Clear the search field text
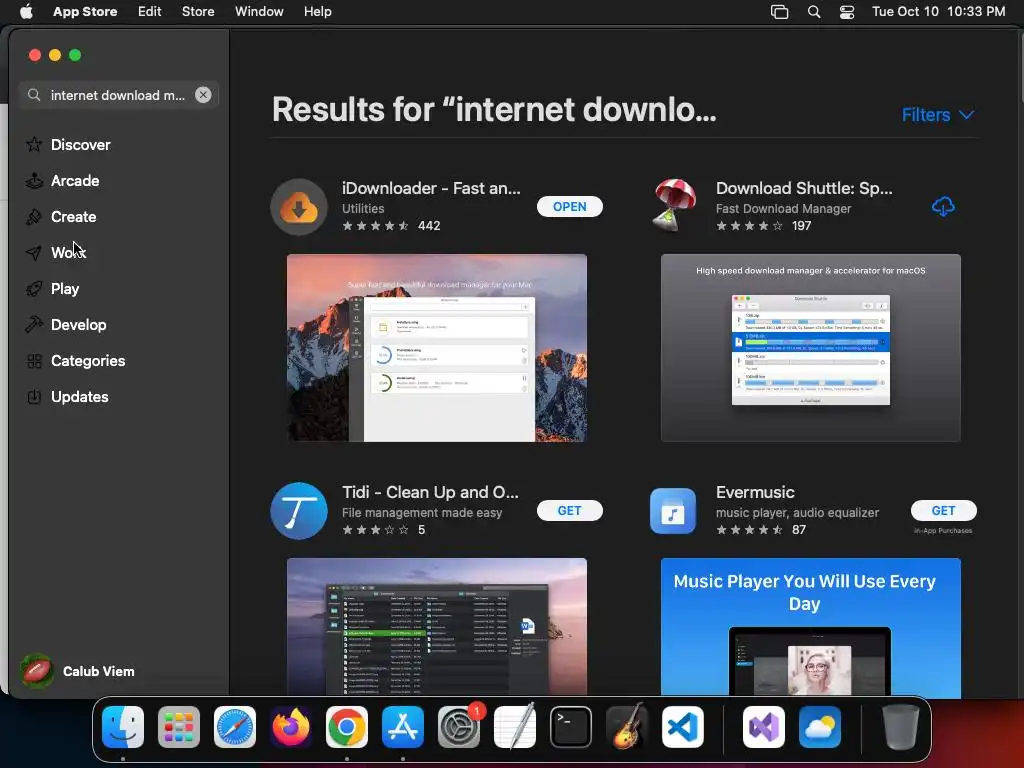This screenshot has height=768, width=1024. [x=203, y=95]
